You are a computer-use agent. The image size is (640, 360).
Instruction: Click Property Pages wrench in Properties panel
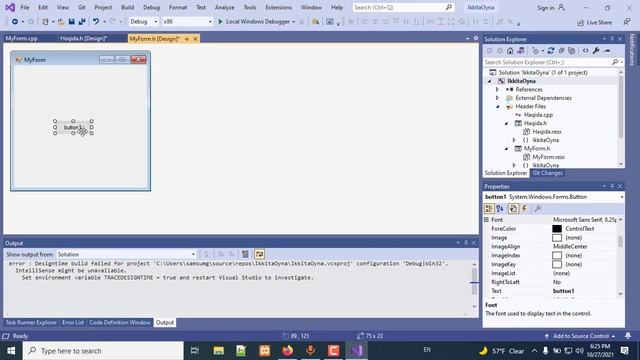coord(538,209)
